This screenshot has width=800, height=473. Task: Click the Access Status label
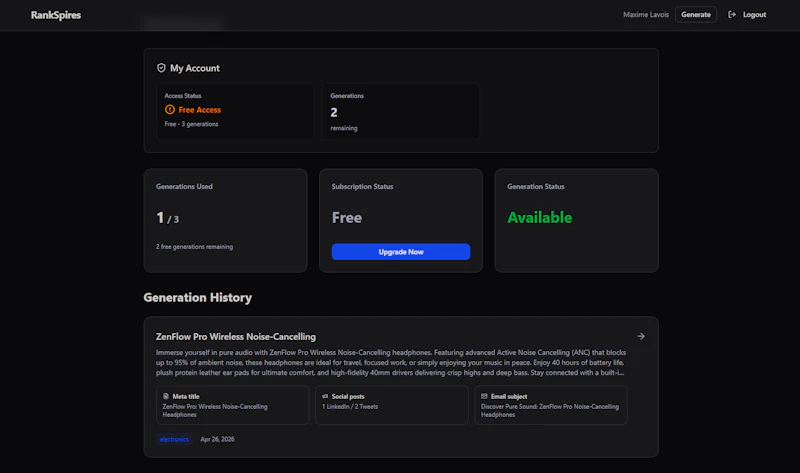(183, 96)
